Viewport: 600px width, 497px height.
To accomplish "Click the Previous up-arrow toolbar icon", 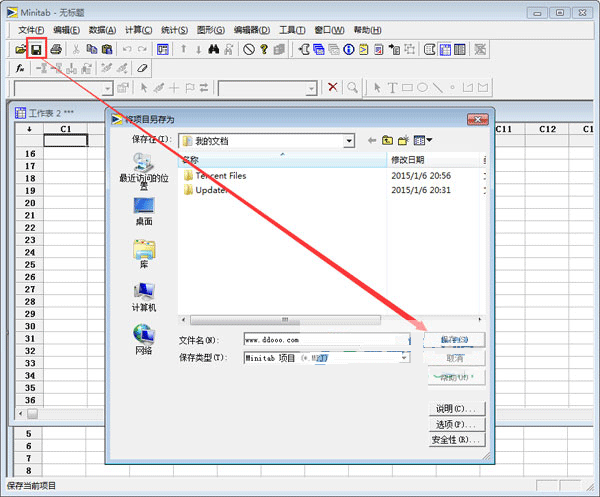I will pos(183,49).
